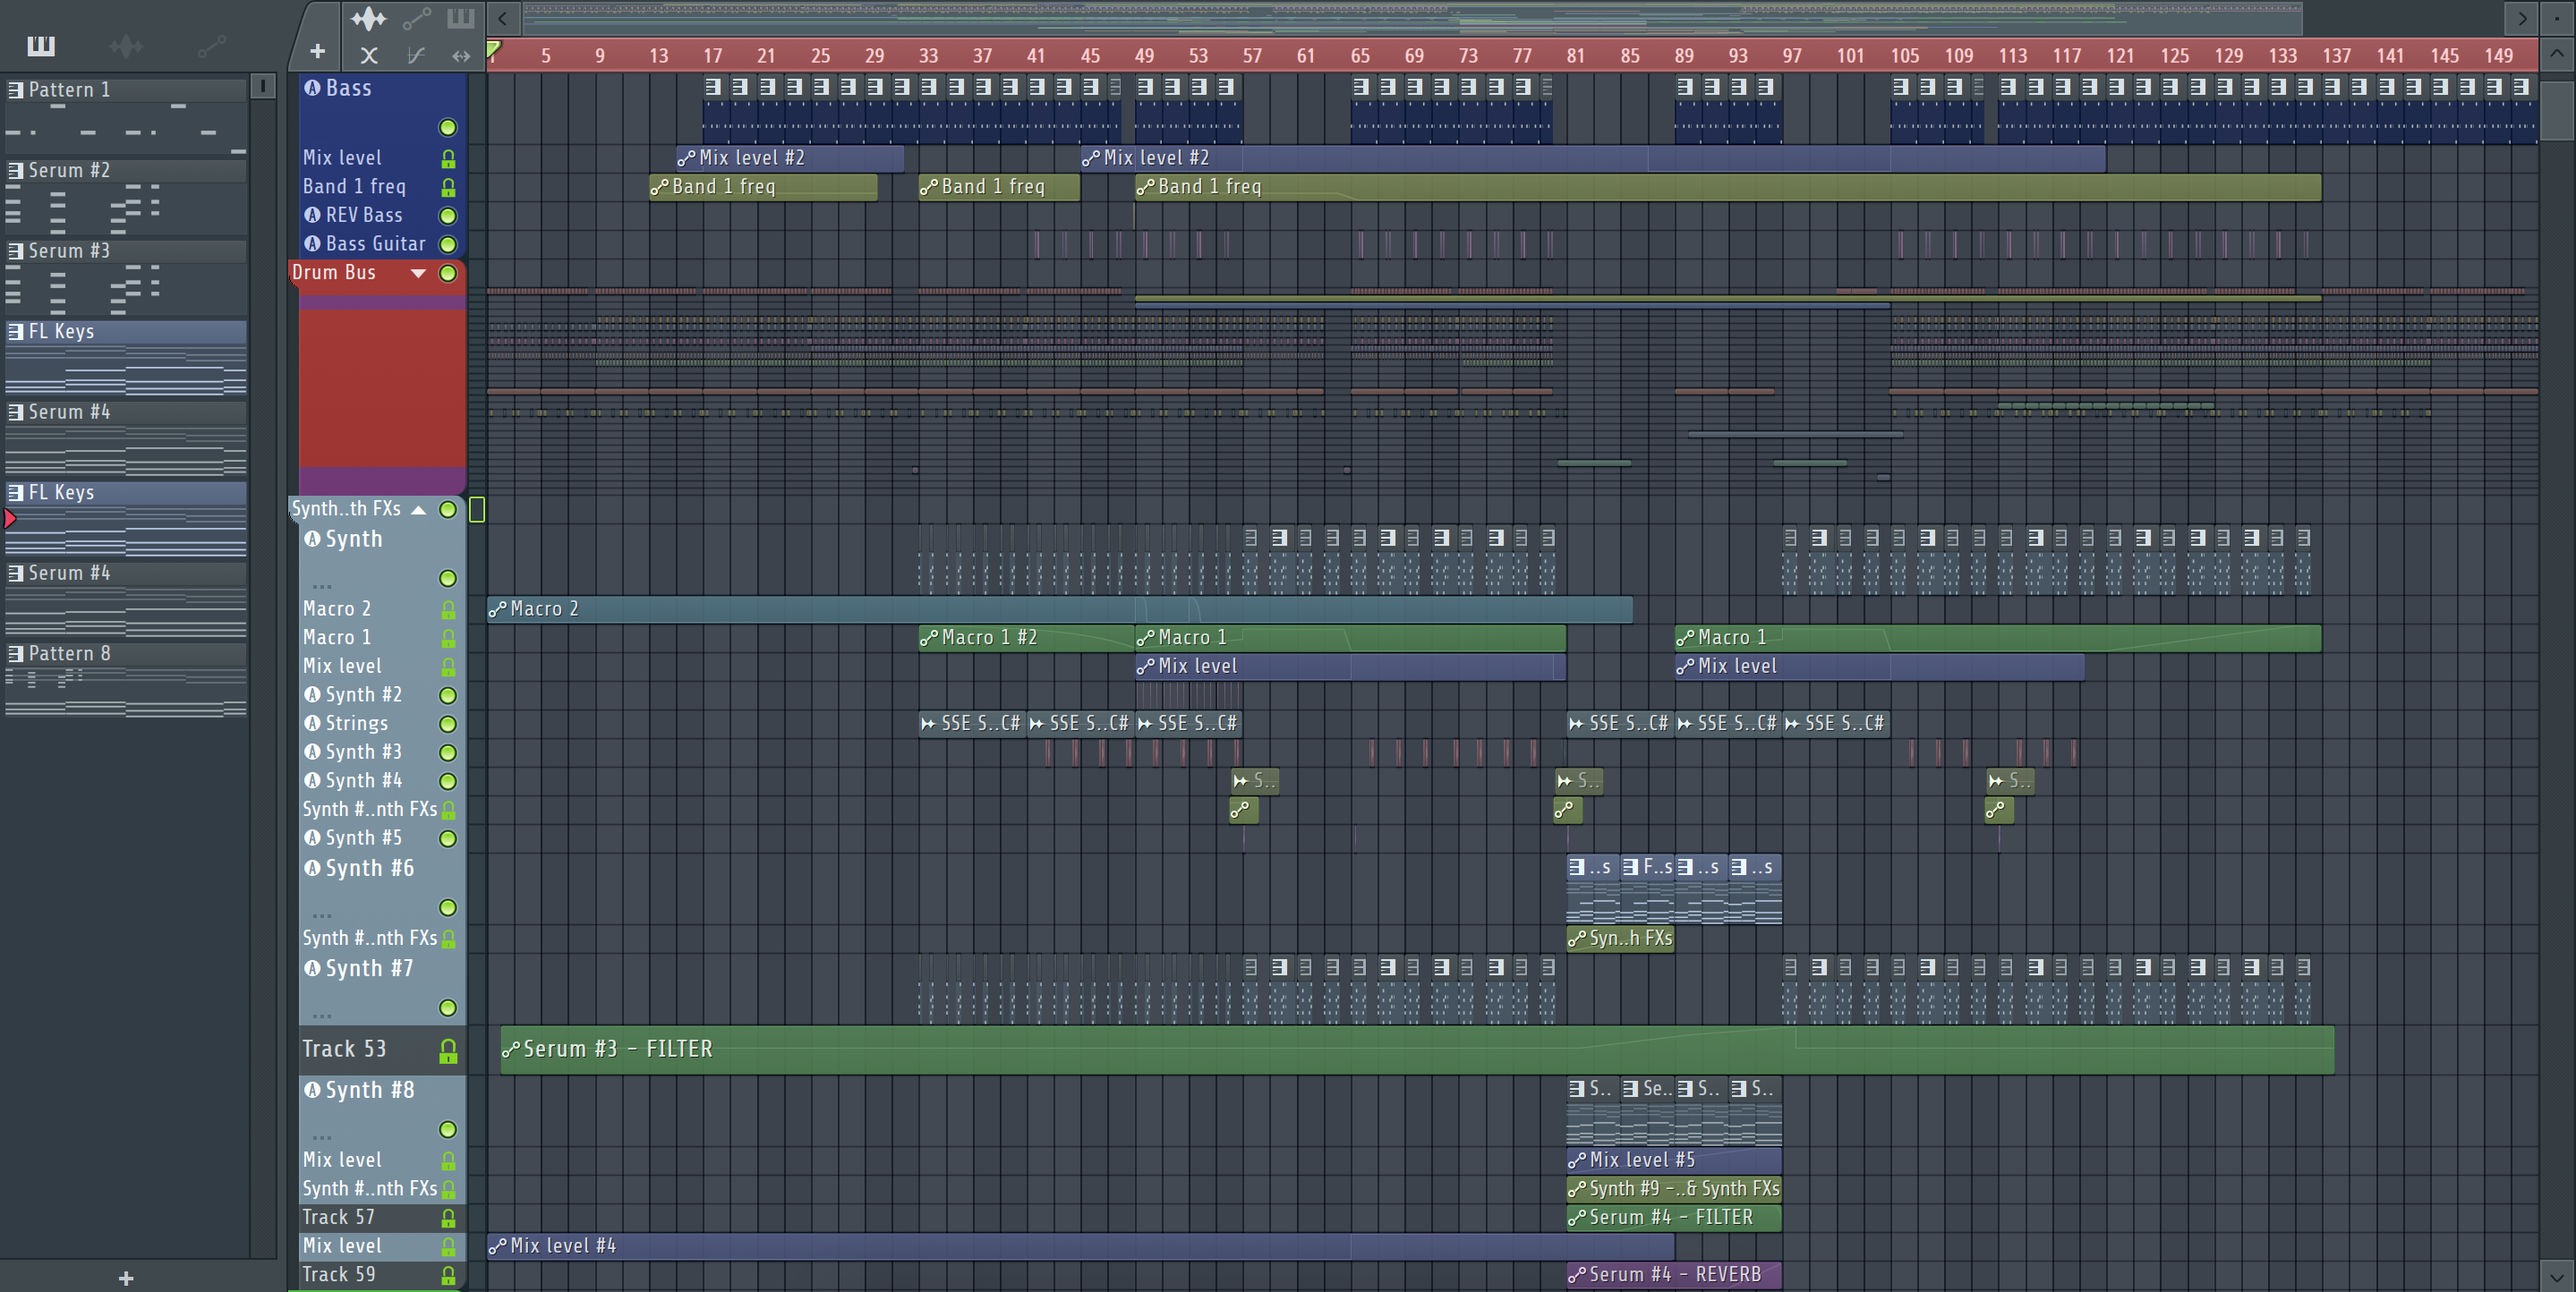This screenshot has width=2576, height=1292.
Task: Mute the Synth #5 track
Action: [x=448, y=839]
